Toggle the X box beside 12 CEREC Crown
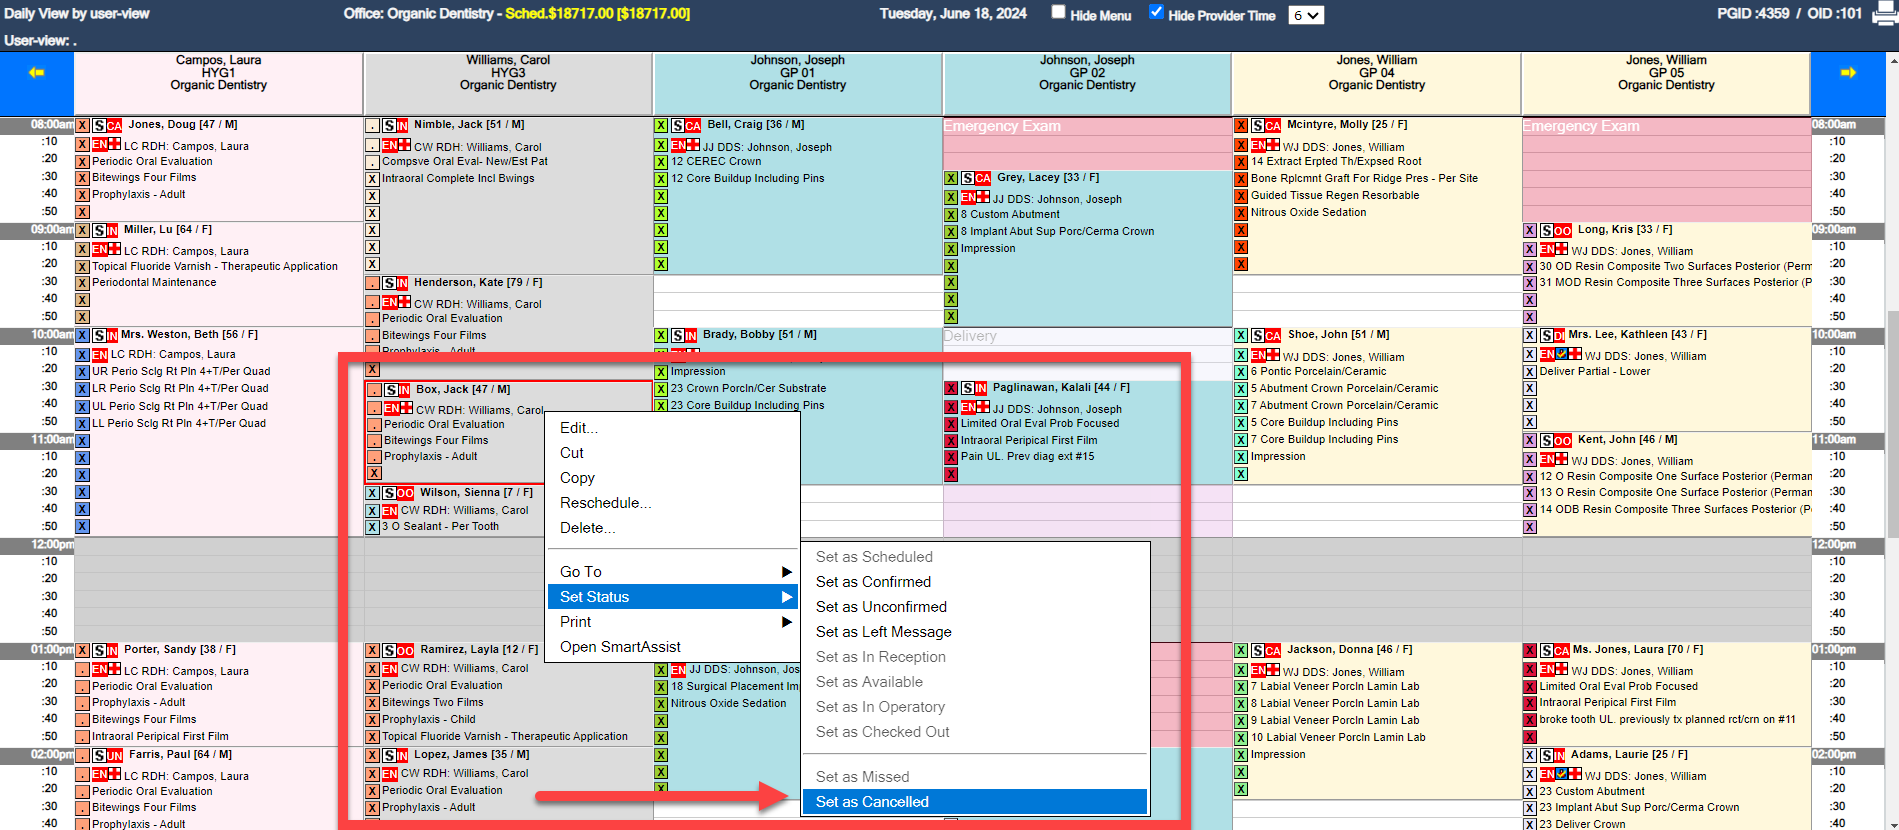 661,162
